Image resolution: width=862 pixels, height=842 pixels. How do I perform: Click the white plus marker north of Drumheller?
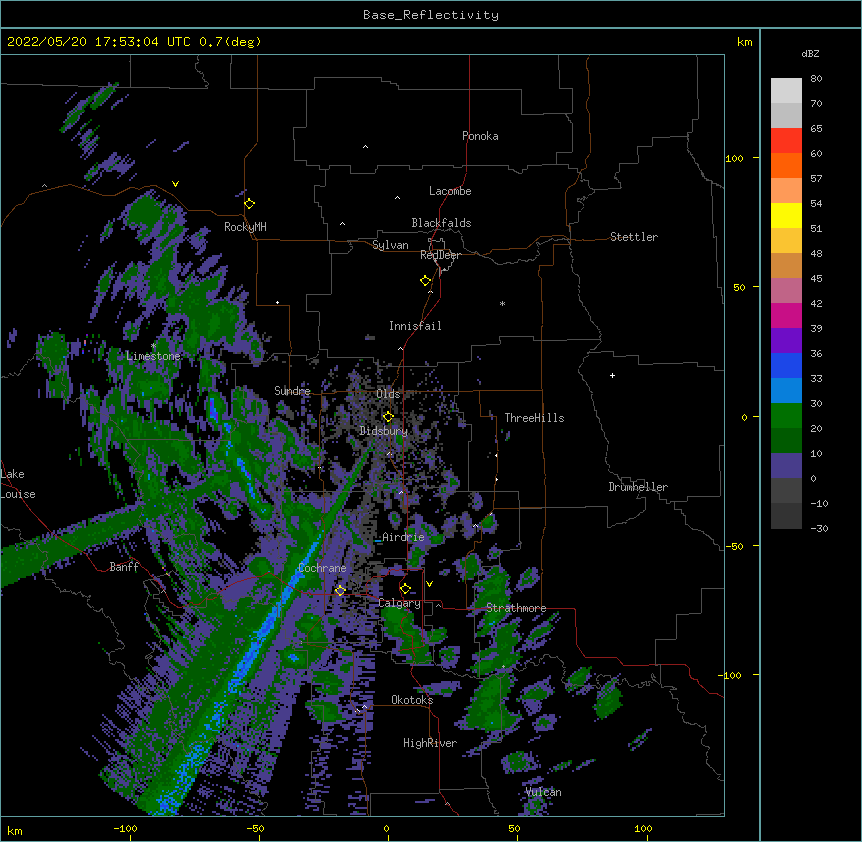pyautogui.click(x=612, y=375)
